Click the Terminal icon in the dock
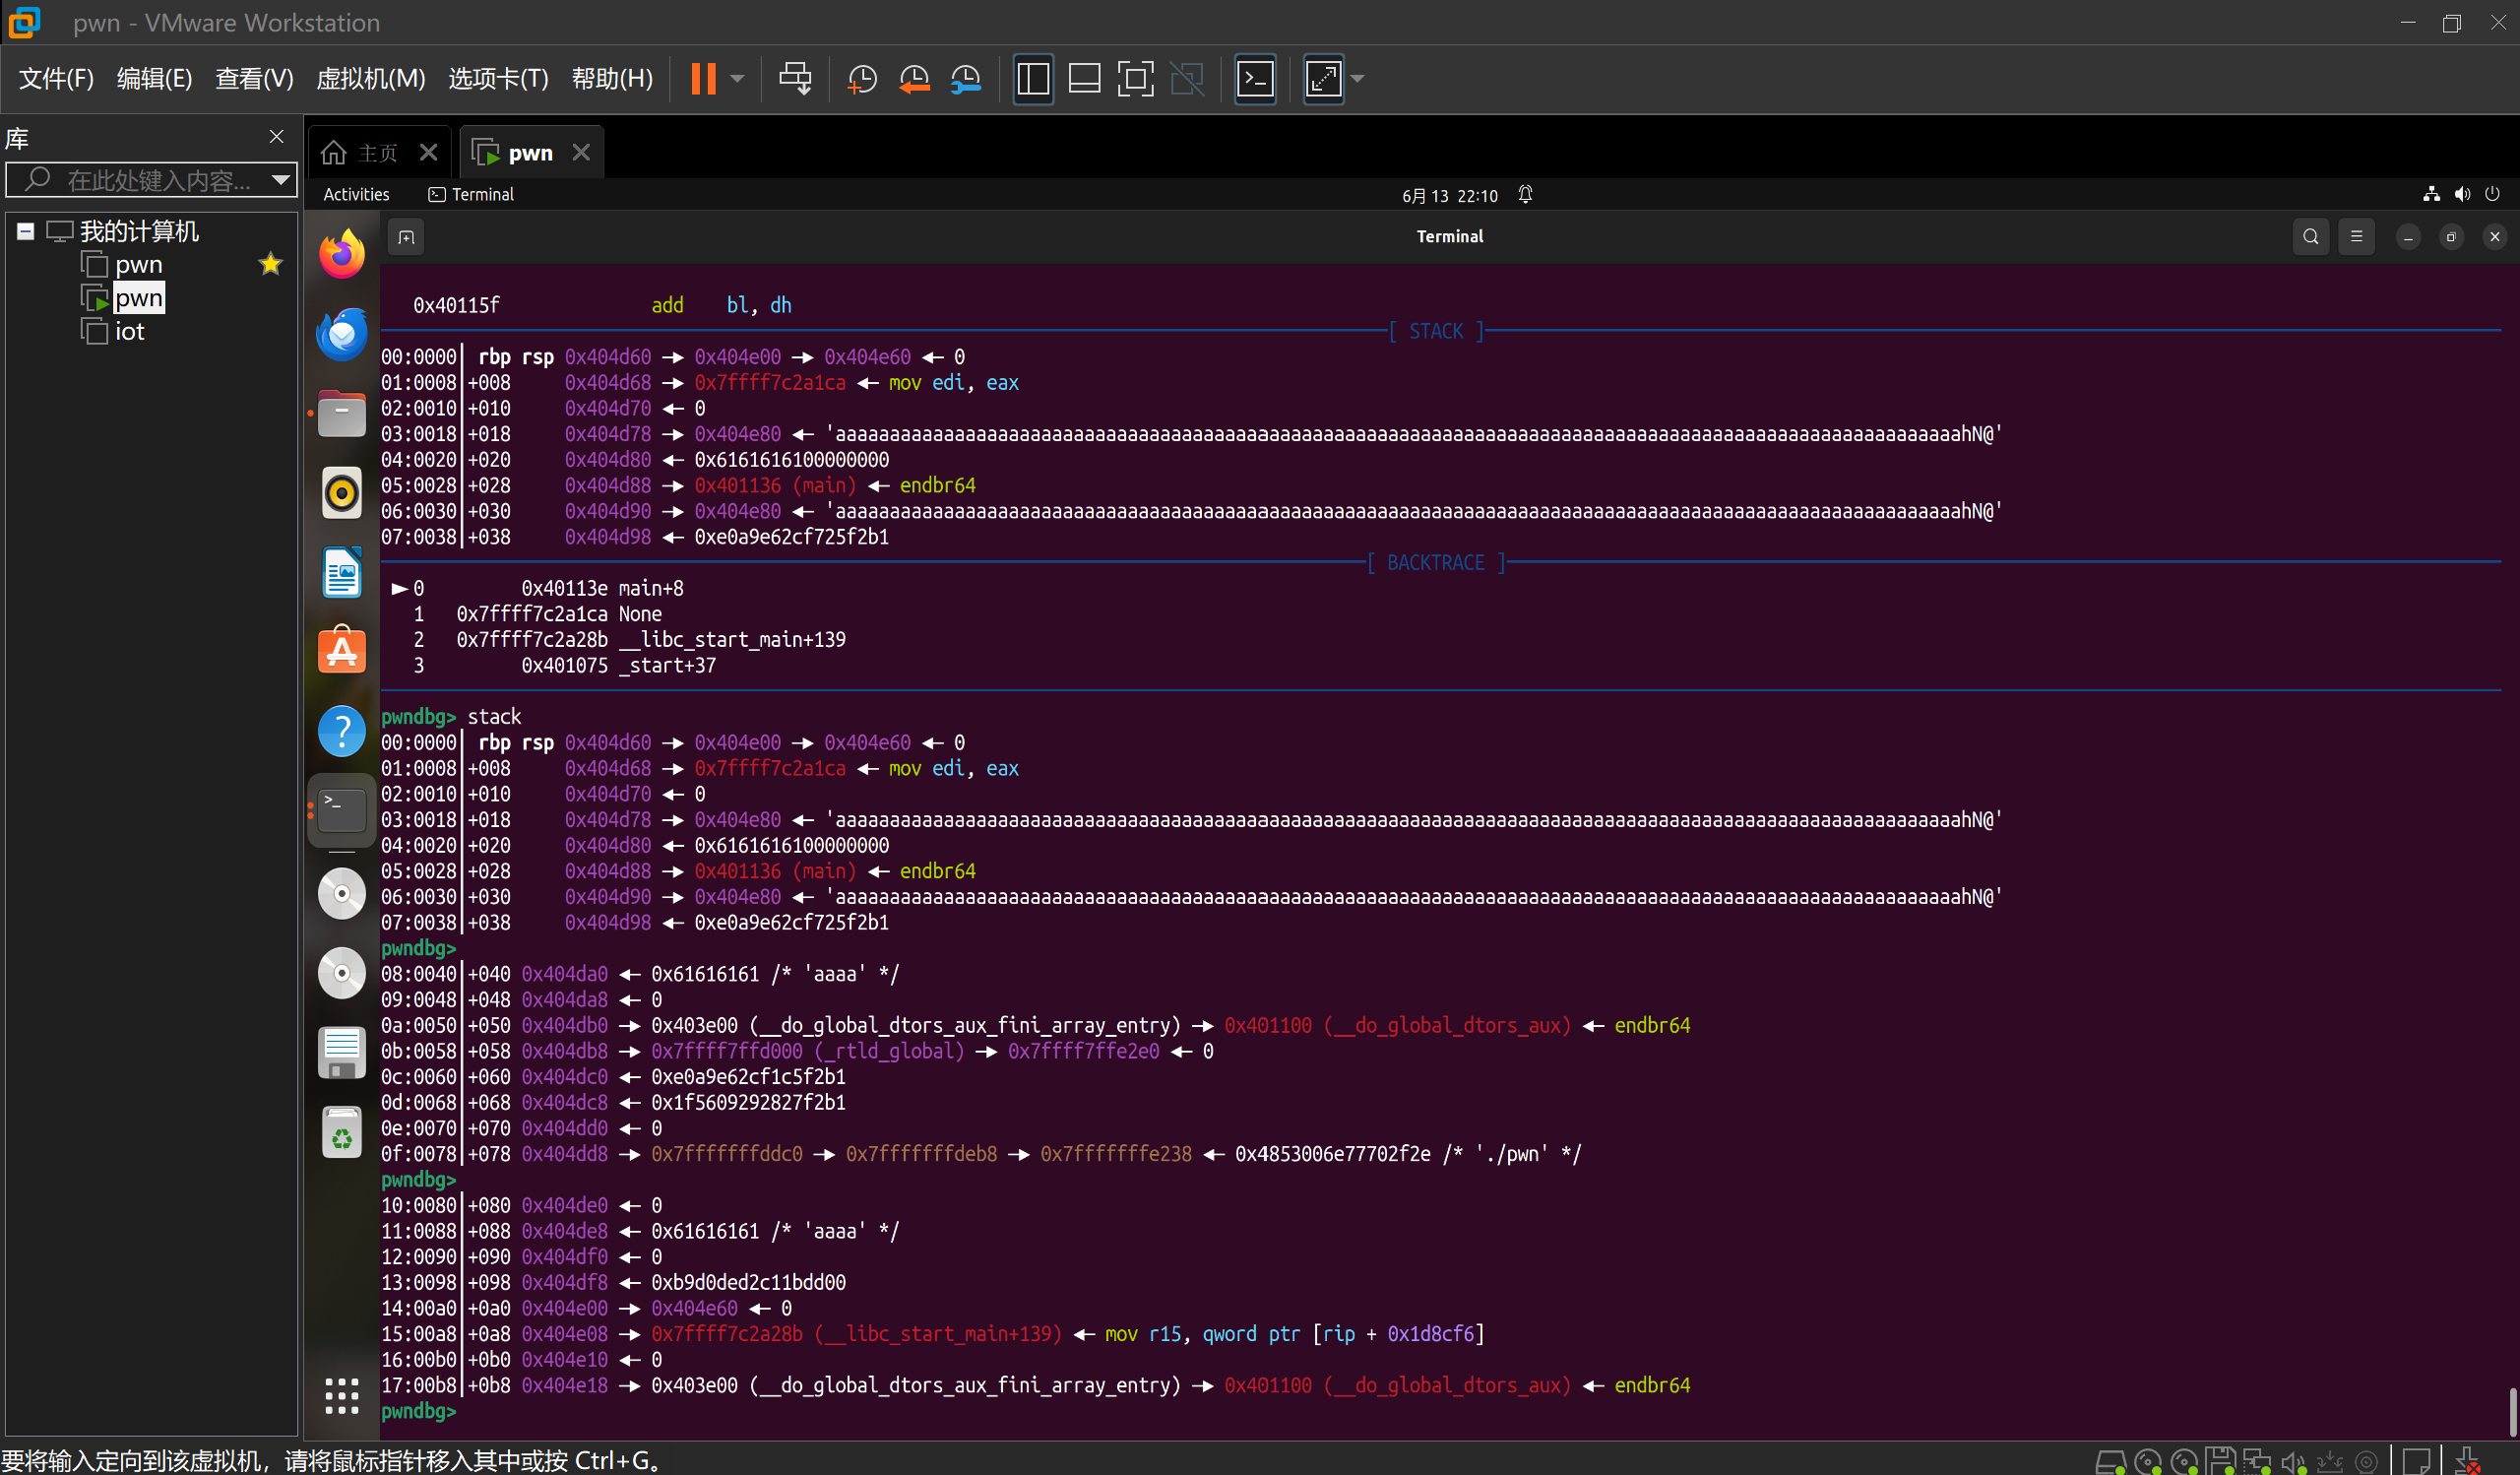Screen dimensions: 2520x1475 [x=342, y=811]
